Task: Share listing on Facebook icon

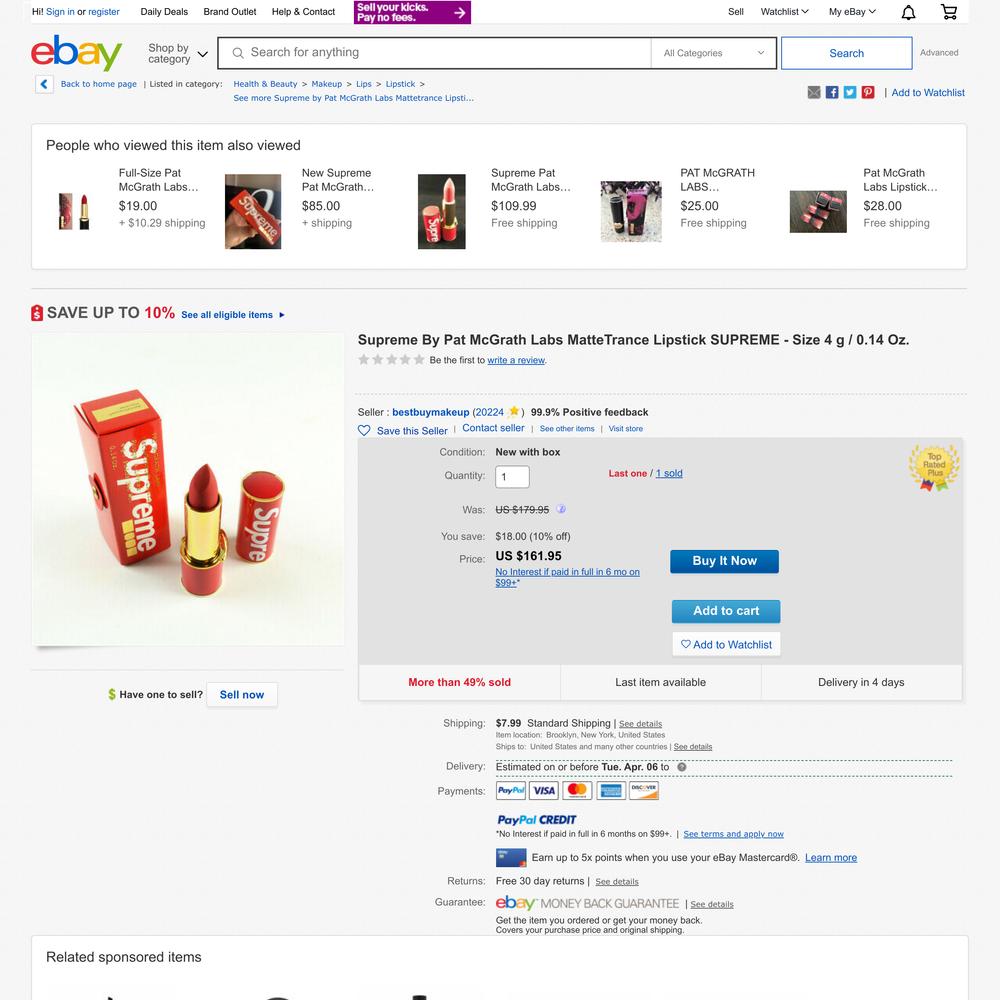Action: (x=832, y=92)
